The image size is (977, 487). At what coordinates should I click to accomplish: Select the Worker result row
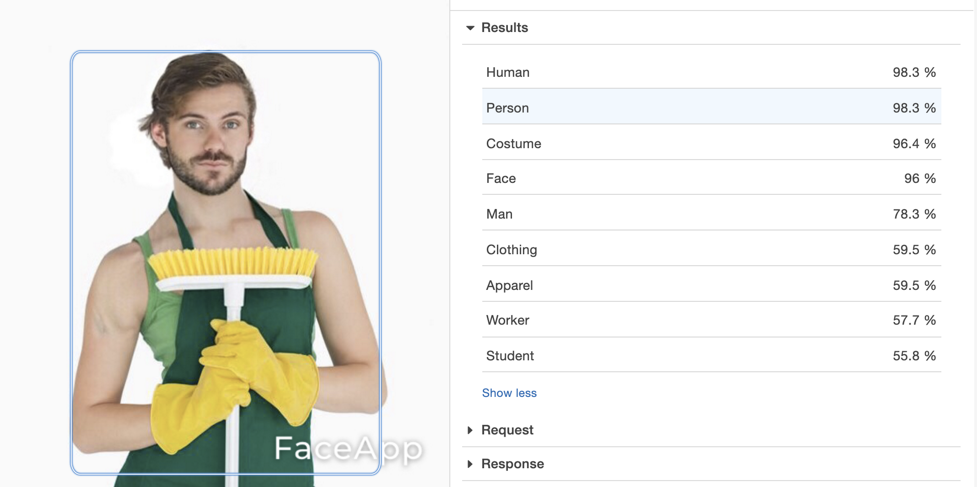pos(711,320)
